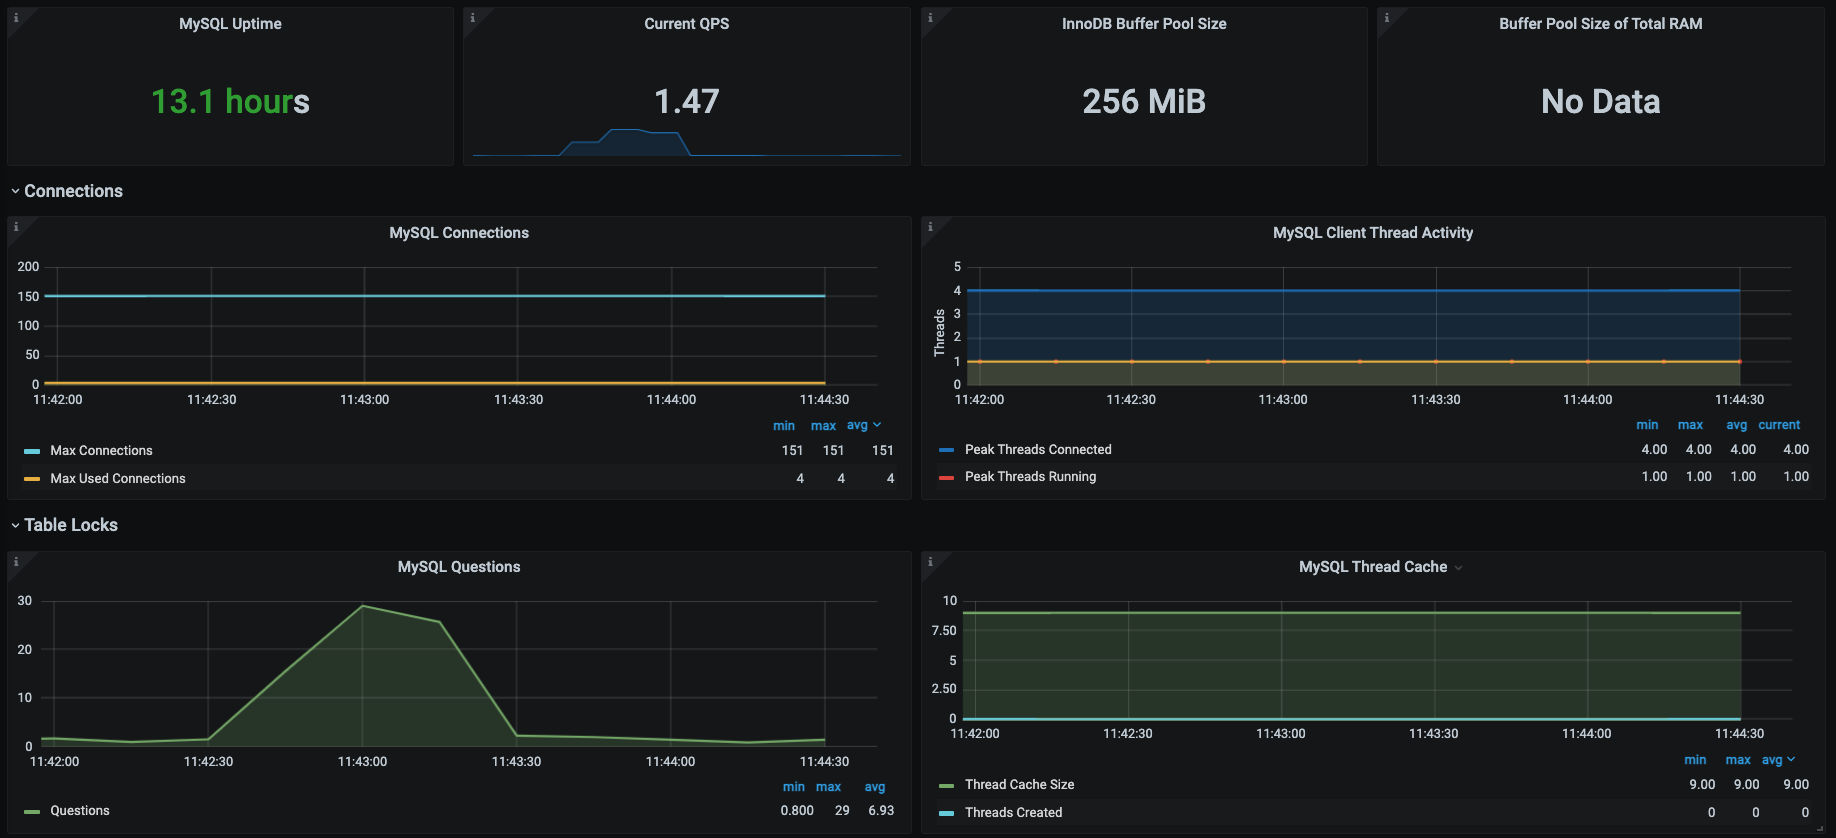Sort Client Thread Activity legend by current
The image size is (1836, 838).
pos(1779,425)
